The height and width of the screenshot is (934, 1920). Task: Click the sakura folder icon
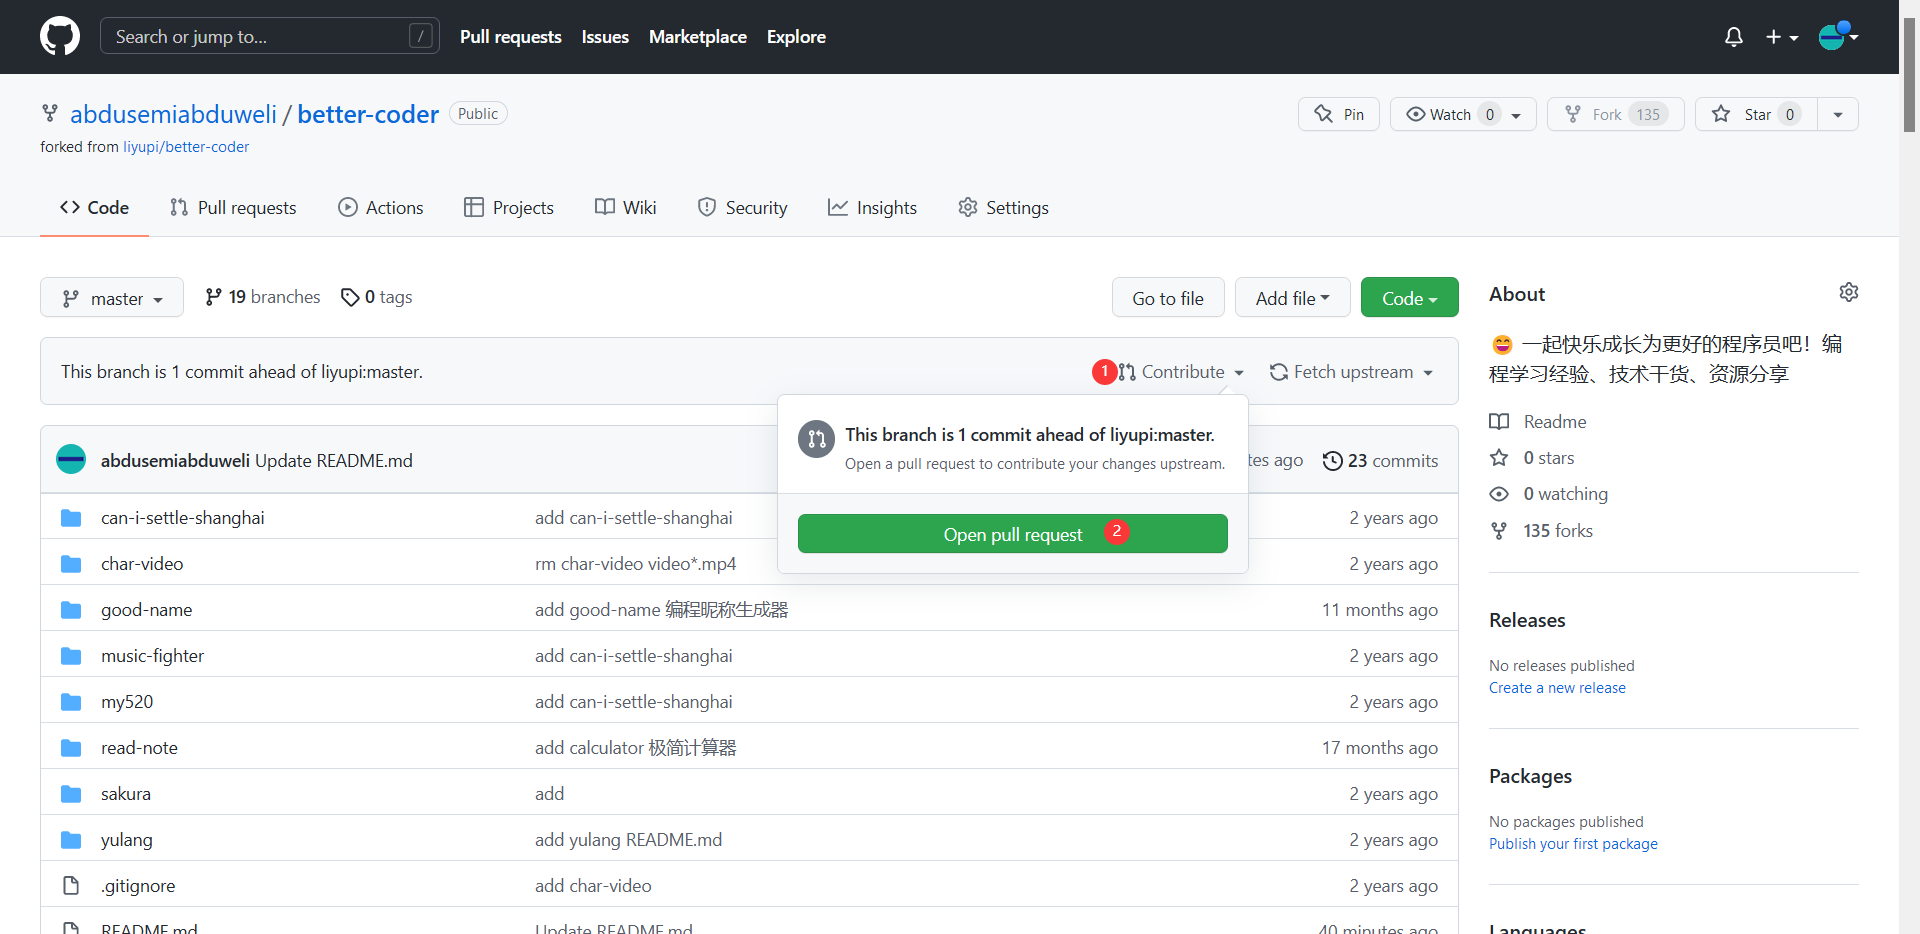(x=71, y=794)
